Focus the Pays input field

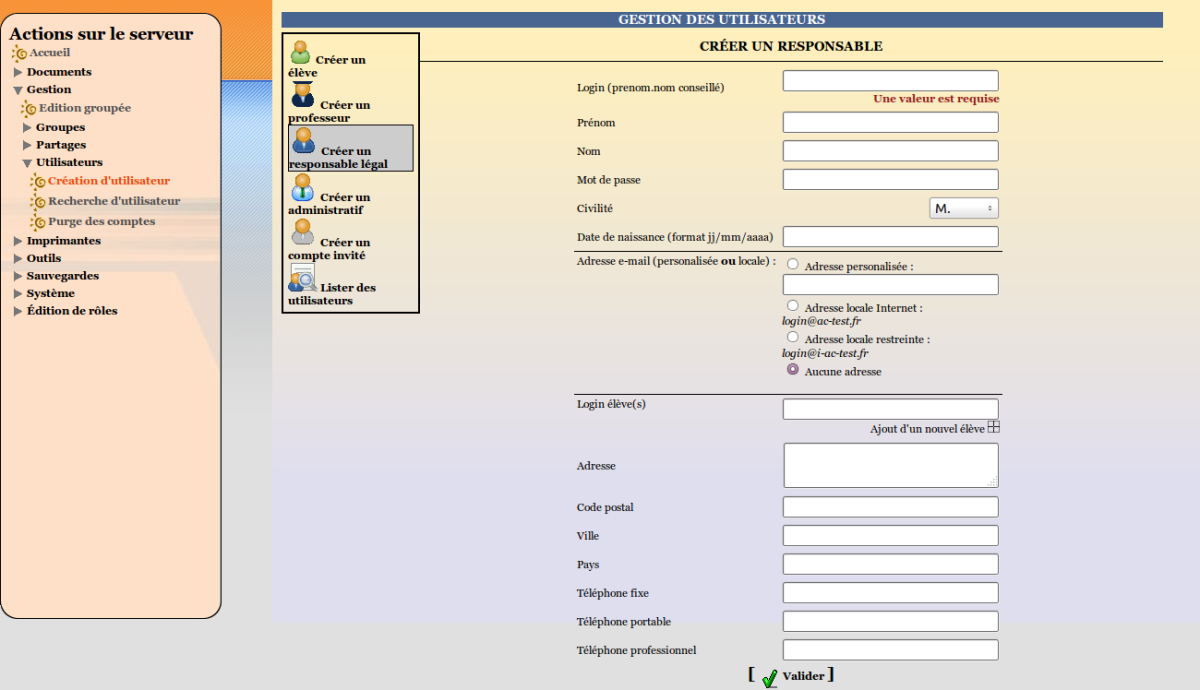pyautogui.click(x=891, y=564)
